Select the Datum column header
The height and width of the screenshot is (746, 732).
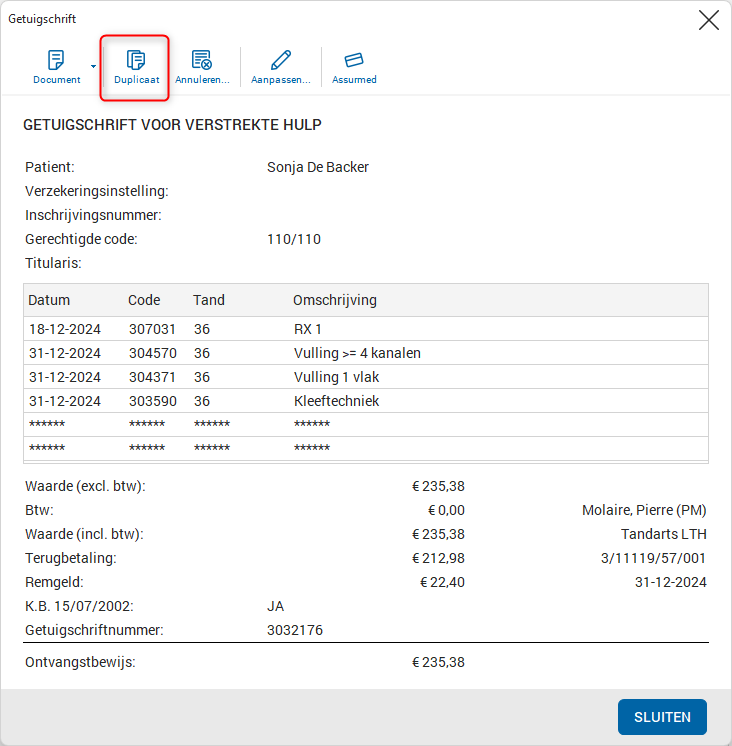click(49, 300)
